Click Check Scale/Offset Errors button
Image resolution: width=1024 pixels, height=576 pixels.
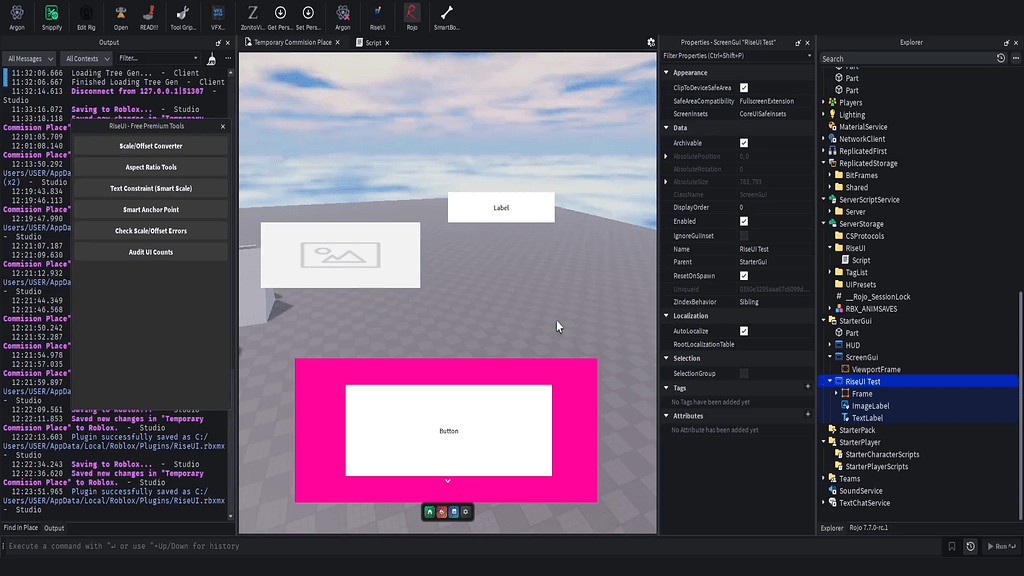[151, 231]
